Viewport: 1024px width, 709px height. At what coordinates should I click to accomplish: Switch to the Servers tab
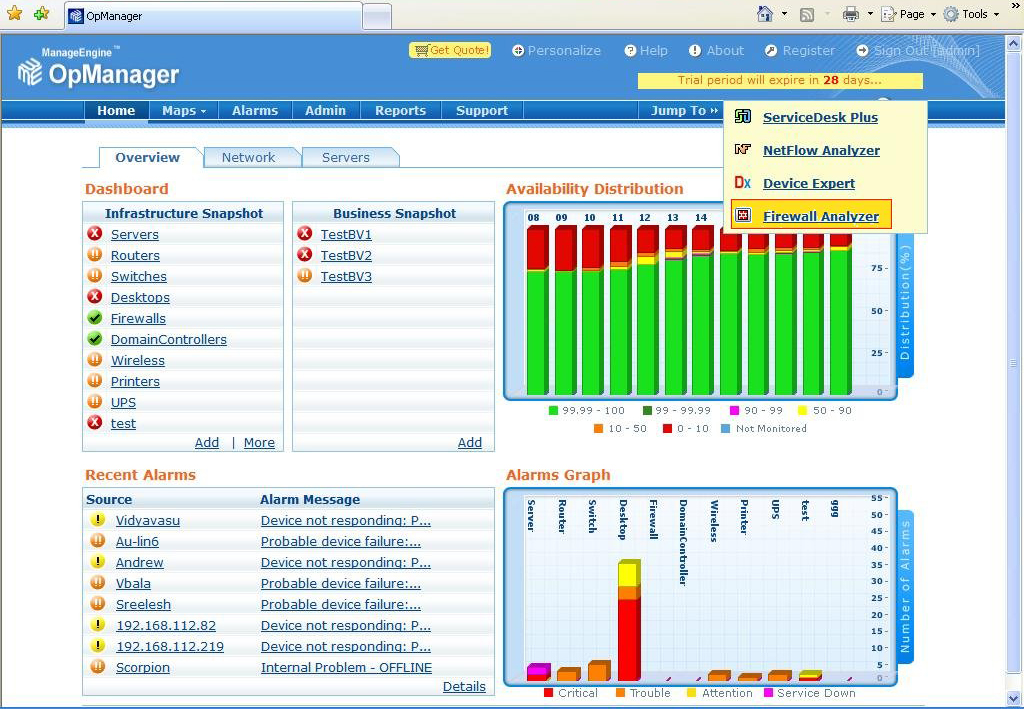click(346, 157)
